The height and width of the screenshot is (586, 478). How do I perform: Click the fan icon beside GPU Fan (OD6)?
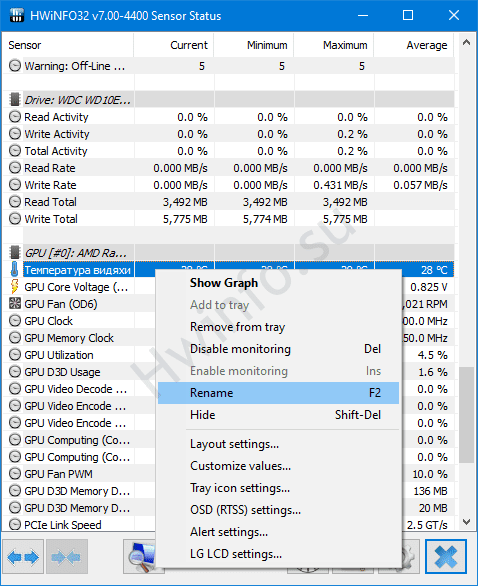click(15, 304)
